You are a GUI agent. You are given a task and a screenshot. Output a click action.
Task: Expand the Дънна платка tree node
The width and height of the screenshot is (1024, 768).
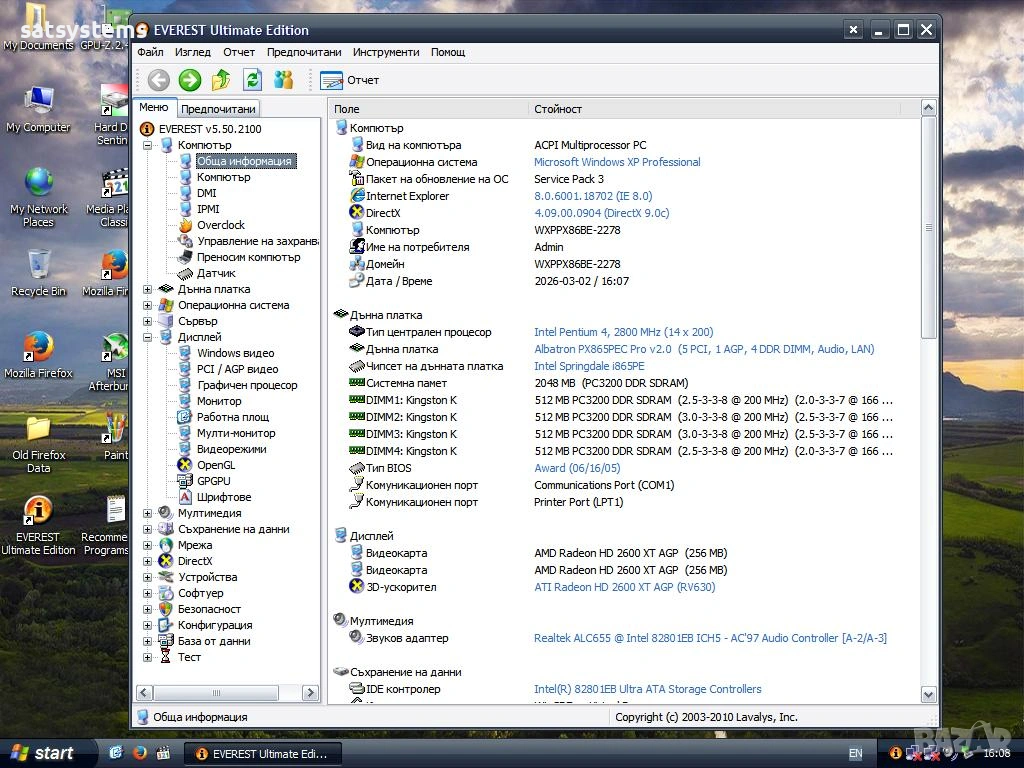coord(148,289)
